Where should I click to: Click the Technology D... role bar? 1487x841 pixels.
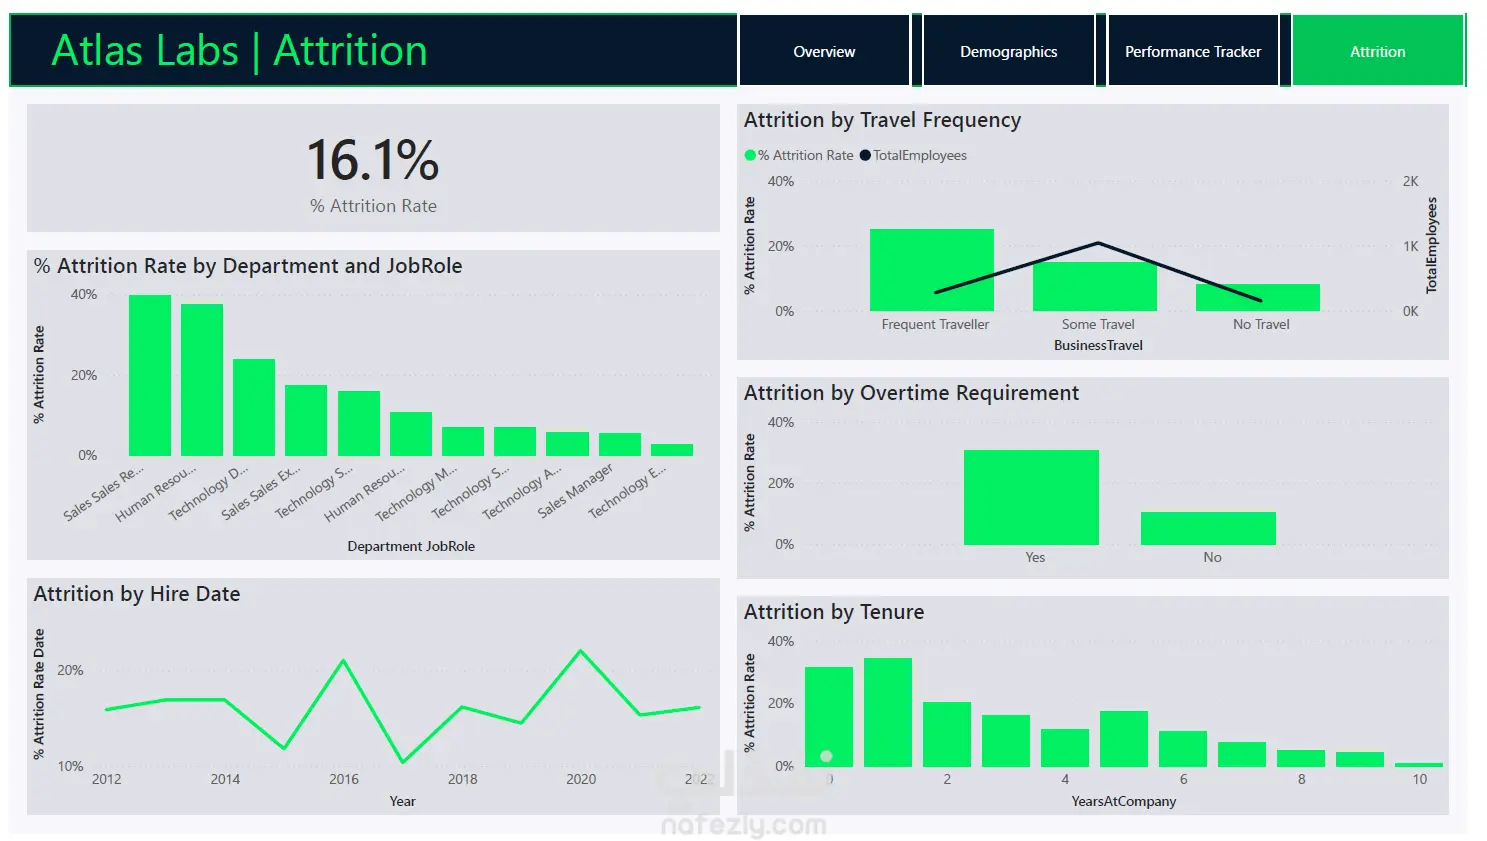254,407
